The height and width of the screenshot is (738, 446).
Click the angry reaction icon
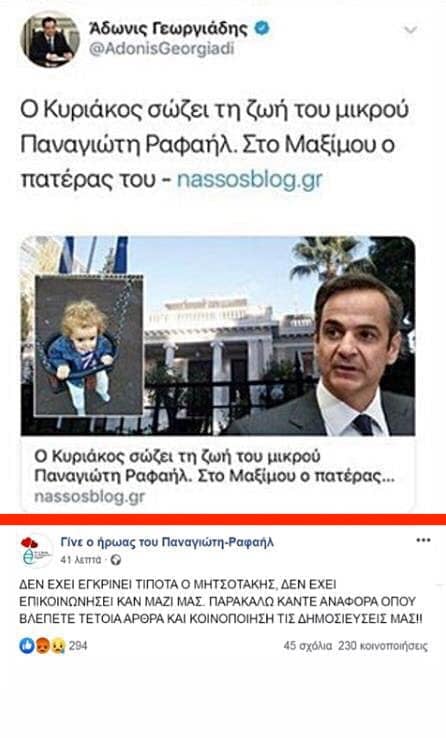(x=43, y=646)
